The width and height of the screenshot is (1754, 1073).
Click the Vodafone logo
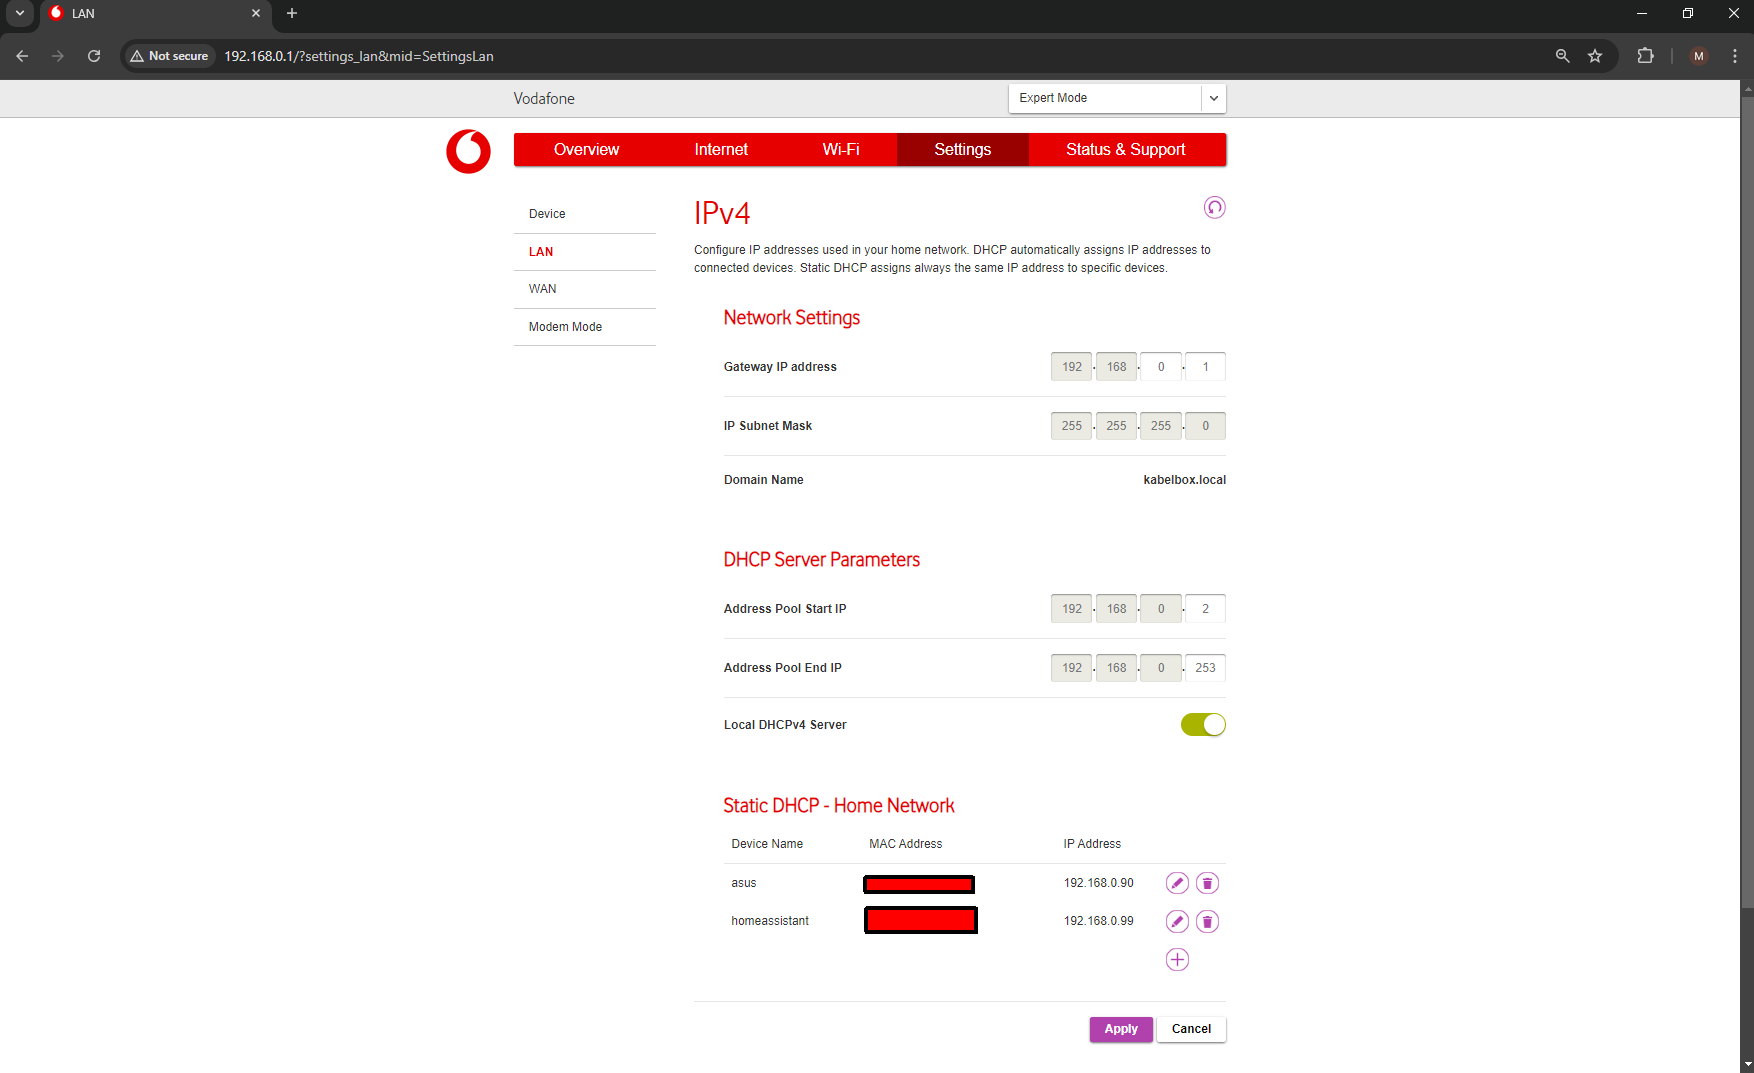tap(468, 151)
